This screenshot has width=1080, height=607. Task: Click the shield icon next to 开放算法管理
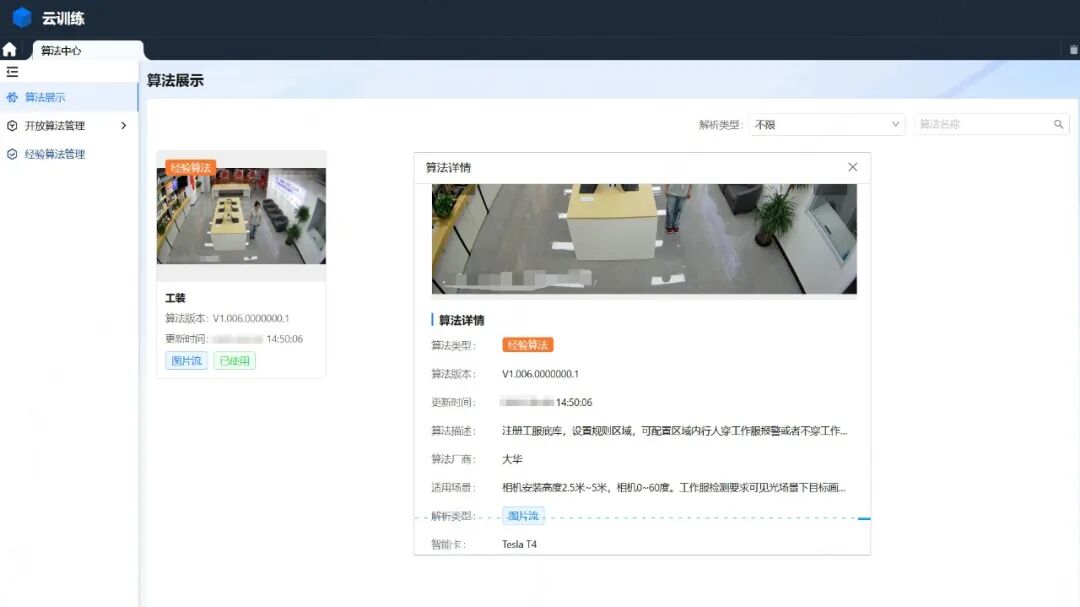[12, 125]
